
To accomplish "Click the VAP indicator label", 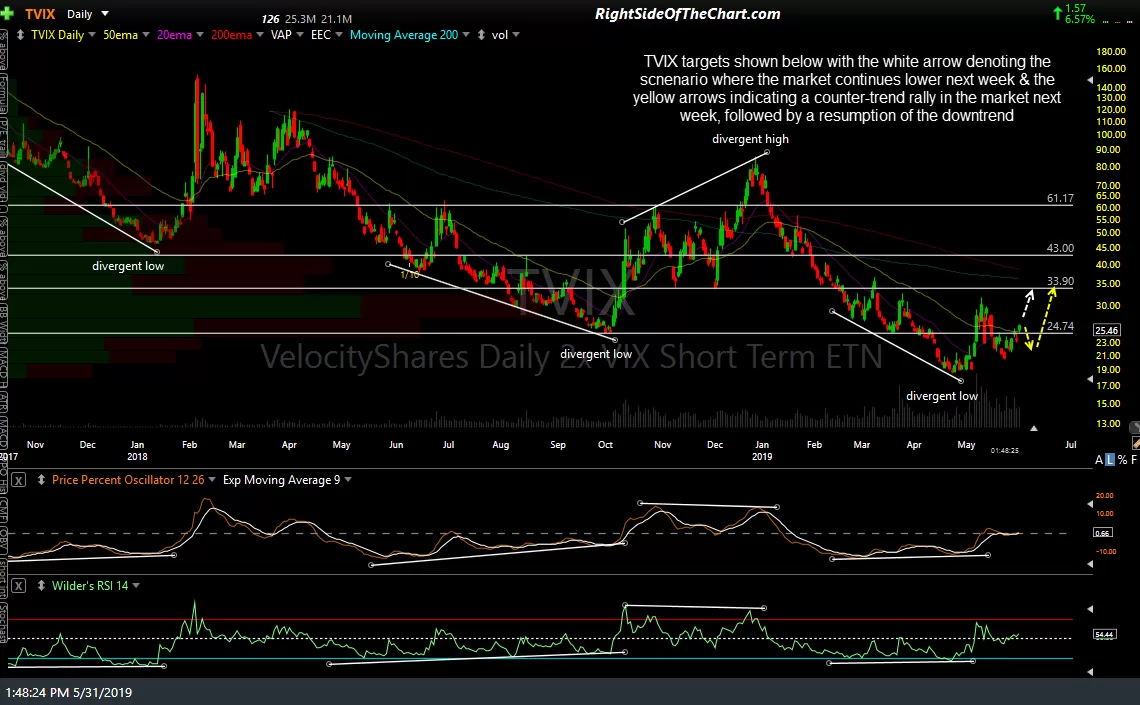I will point(281,35).
